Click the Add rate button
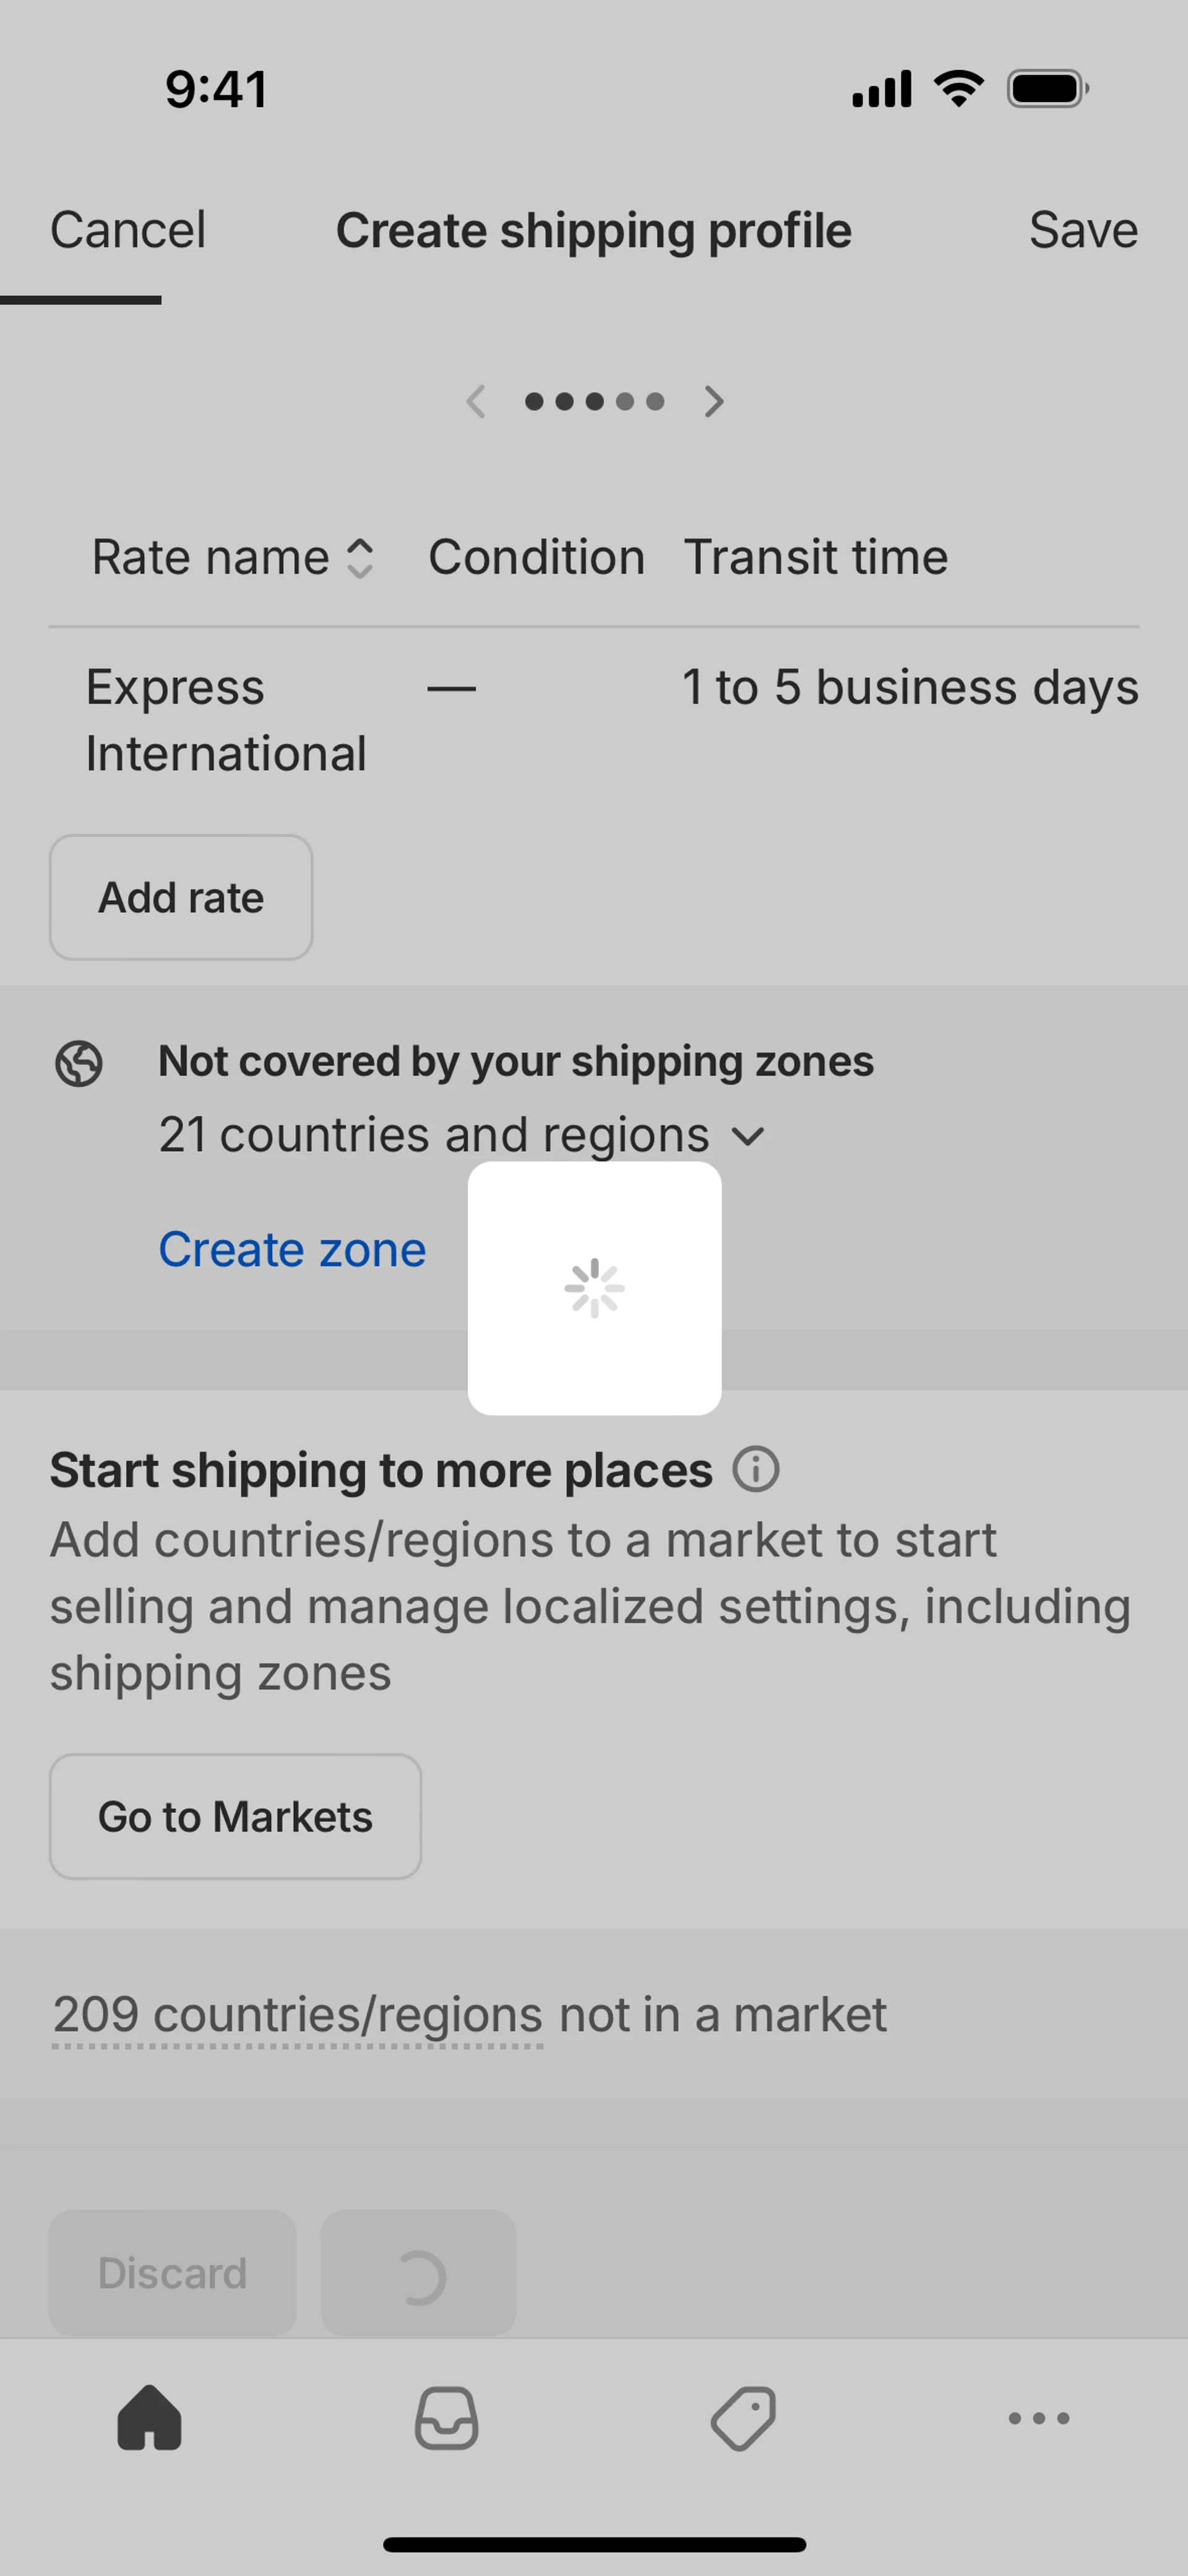The width and height of the screenshot is (1188, 2576). (x=181, y=897)
